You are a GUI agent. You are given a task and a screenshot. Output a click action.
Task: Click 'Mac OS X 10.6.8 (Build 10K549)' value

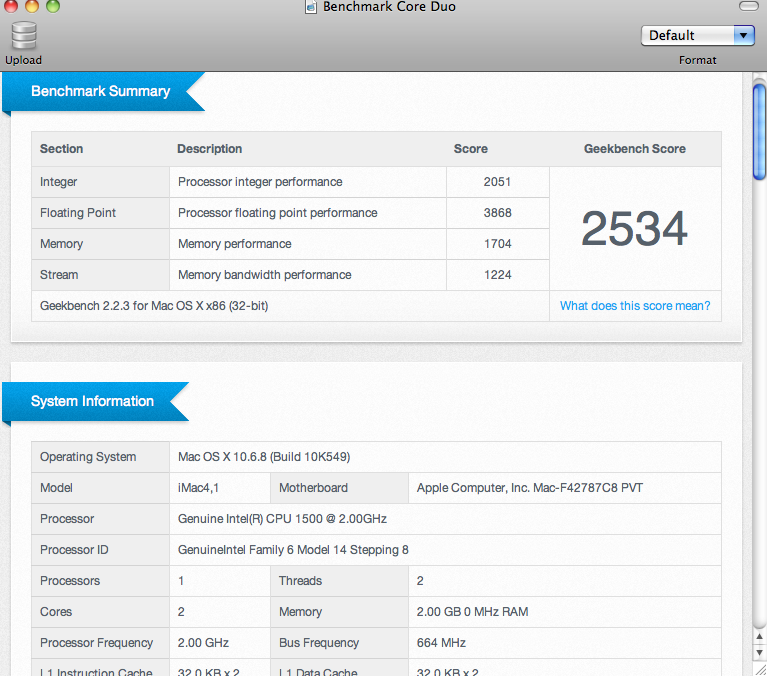(x=264, y=457)
